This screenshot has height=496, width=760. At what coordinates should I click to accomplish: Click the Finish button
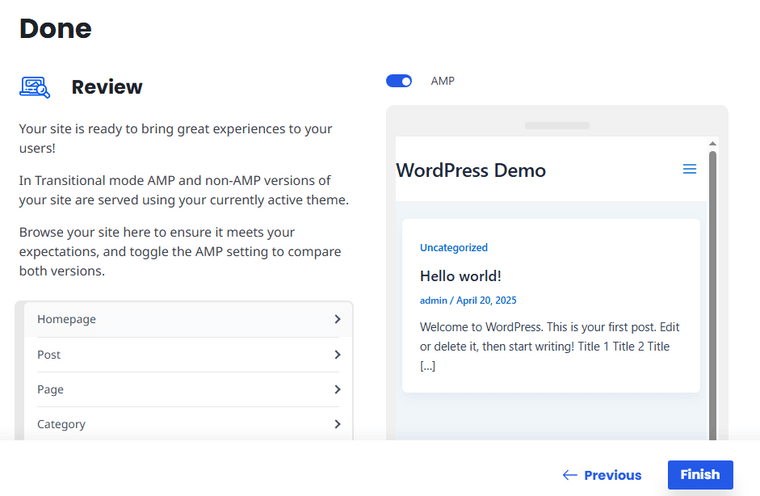pos(700,475)
